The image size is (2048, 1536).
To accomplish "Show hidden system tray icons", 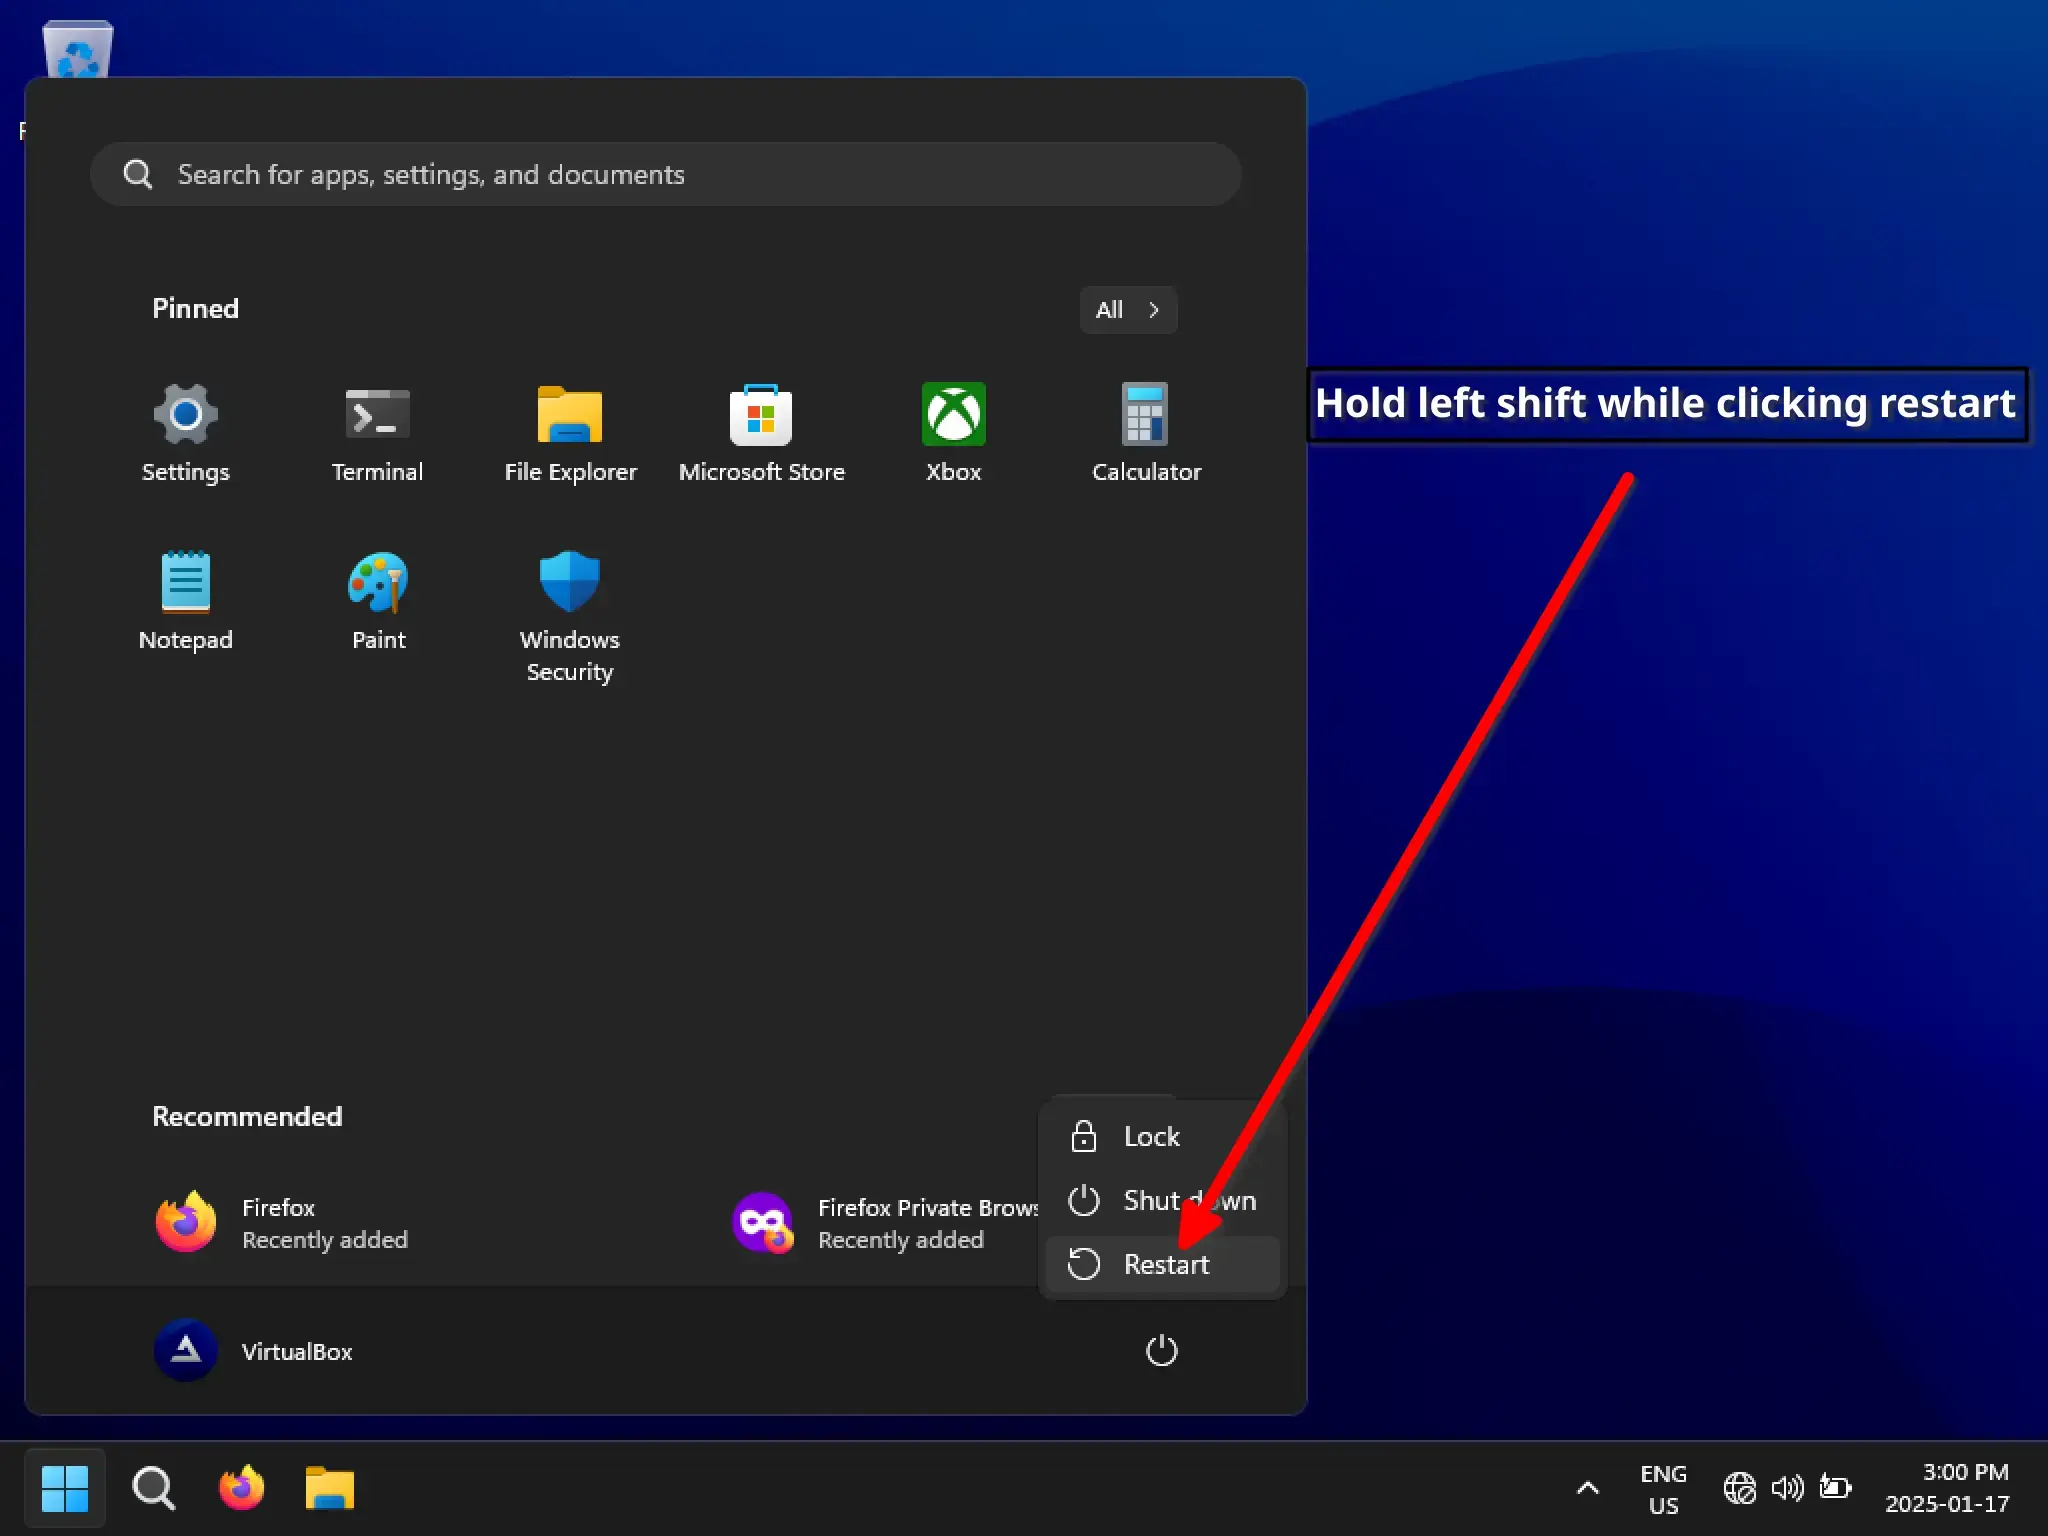I will [1587, 1488].
